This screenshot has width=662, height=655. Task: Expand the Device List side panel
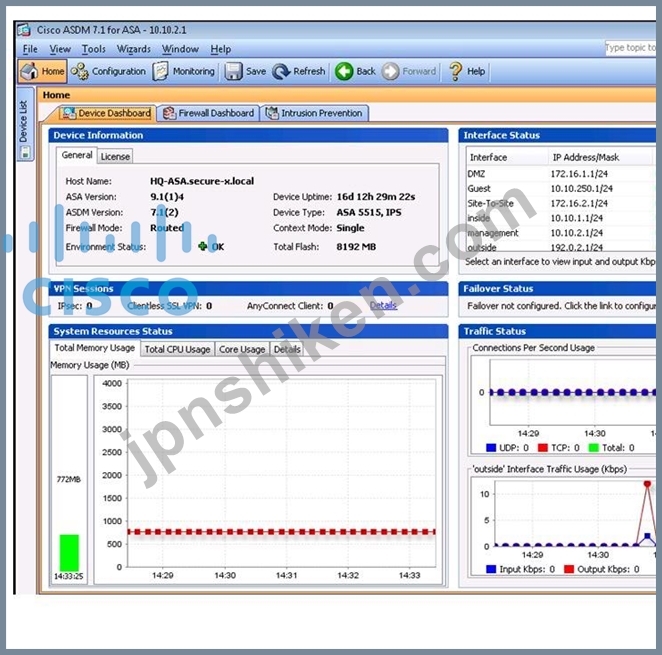pos(25,124)
